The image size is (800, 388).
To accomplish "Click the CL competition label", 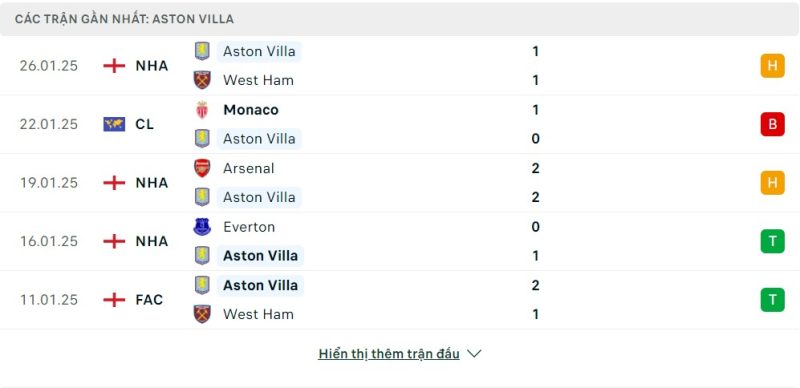I will (x=144, y=124).
